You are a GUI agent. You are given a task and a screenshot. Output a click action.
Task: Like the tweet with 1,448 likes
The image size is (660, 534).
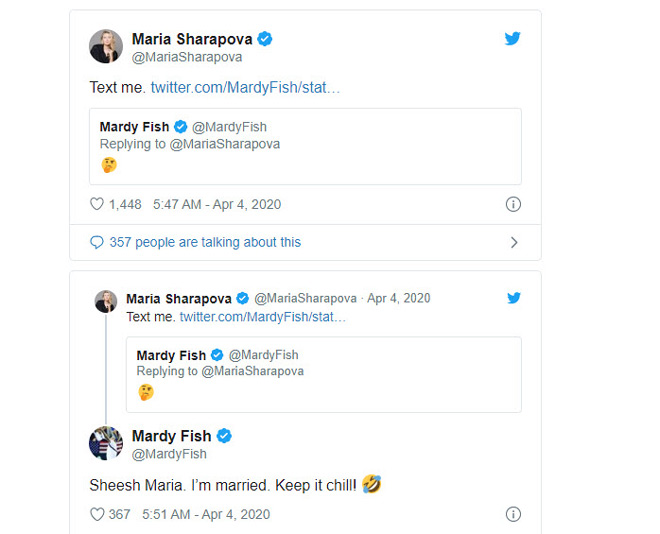[x=97, y=204]
